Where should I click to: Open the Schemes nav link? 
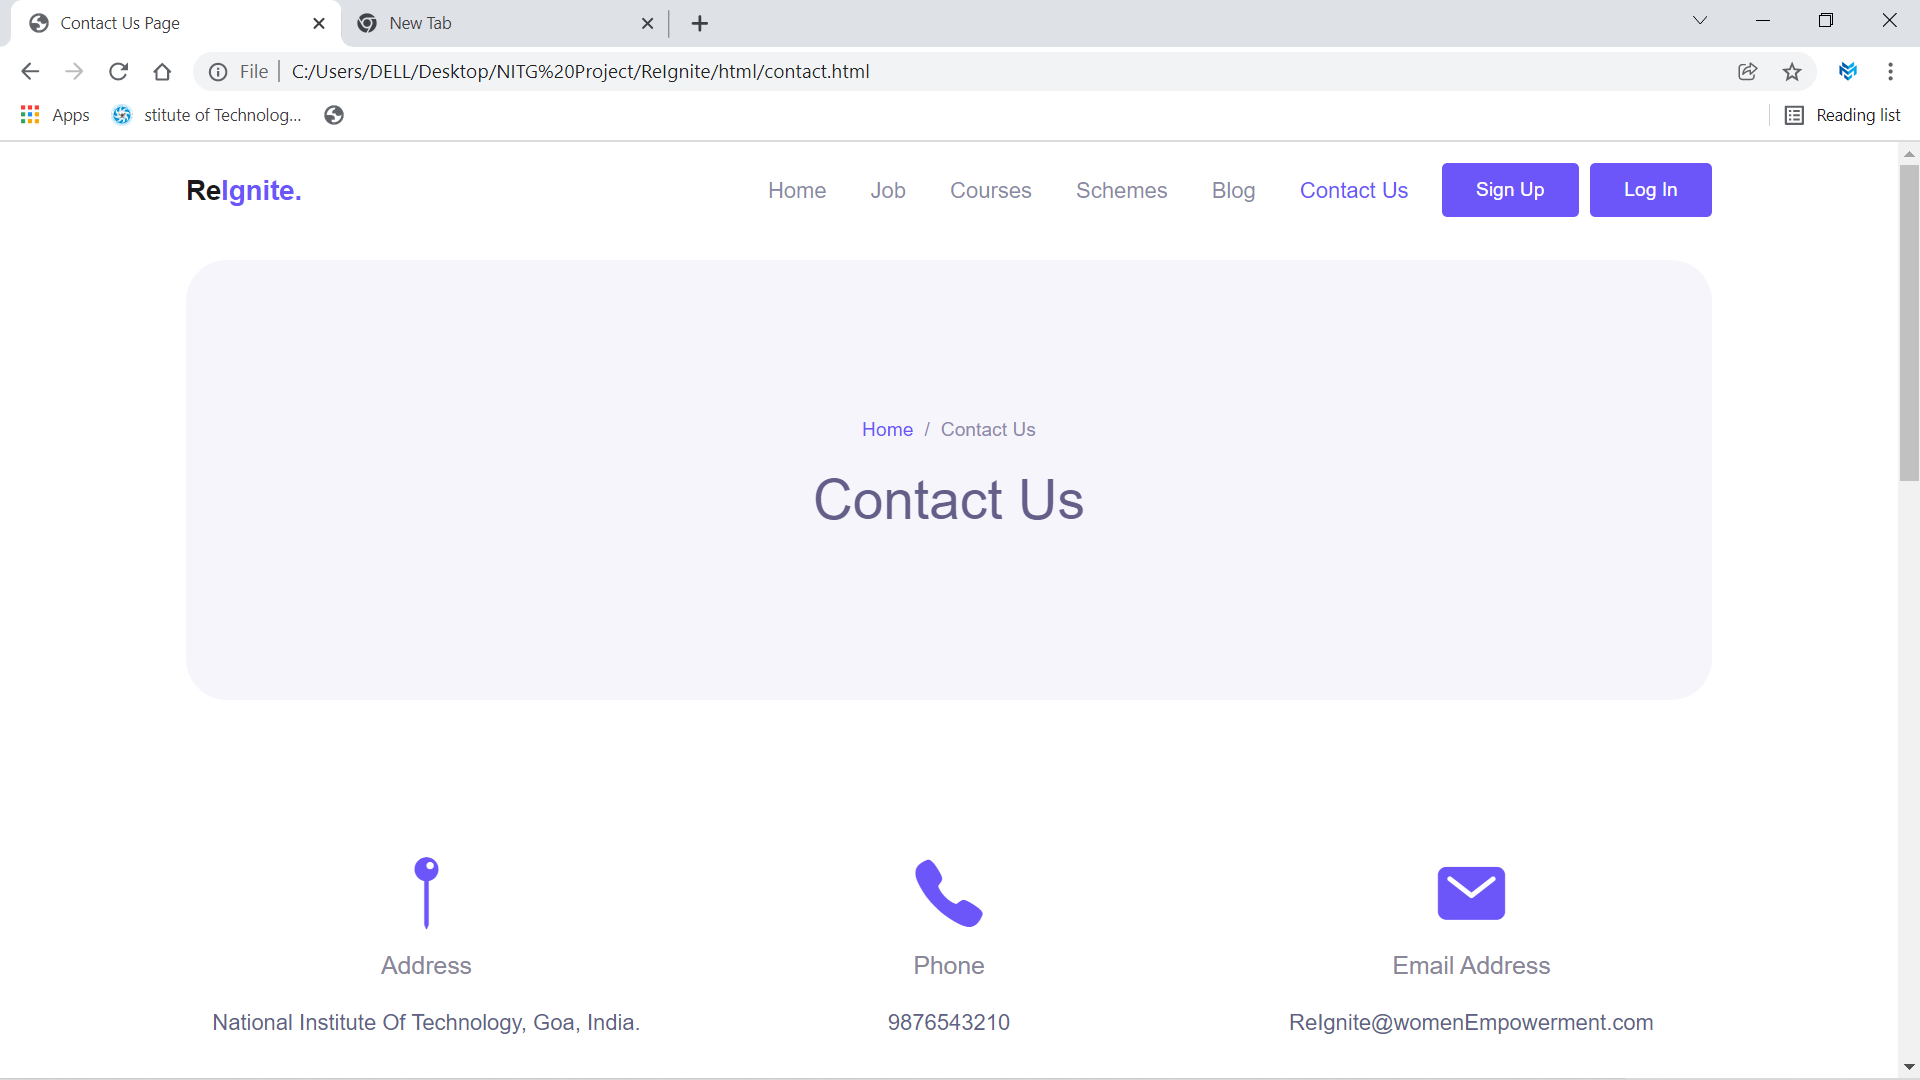tap(1121, 190)
